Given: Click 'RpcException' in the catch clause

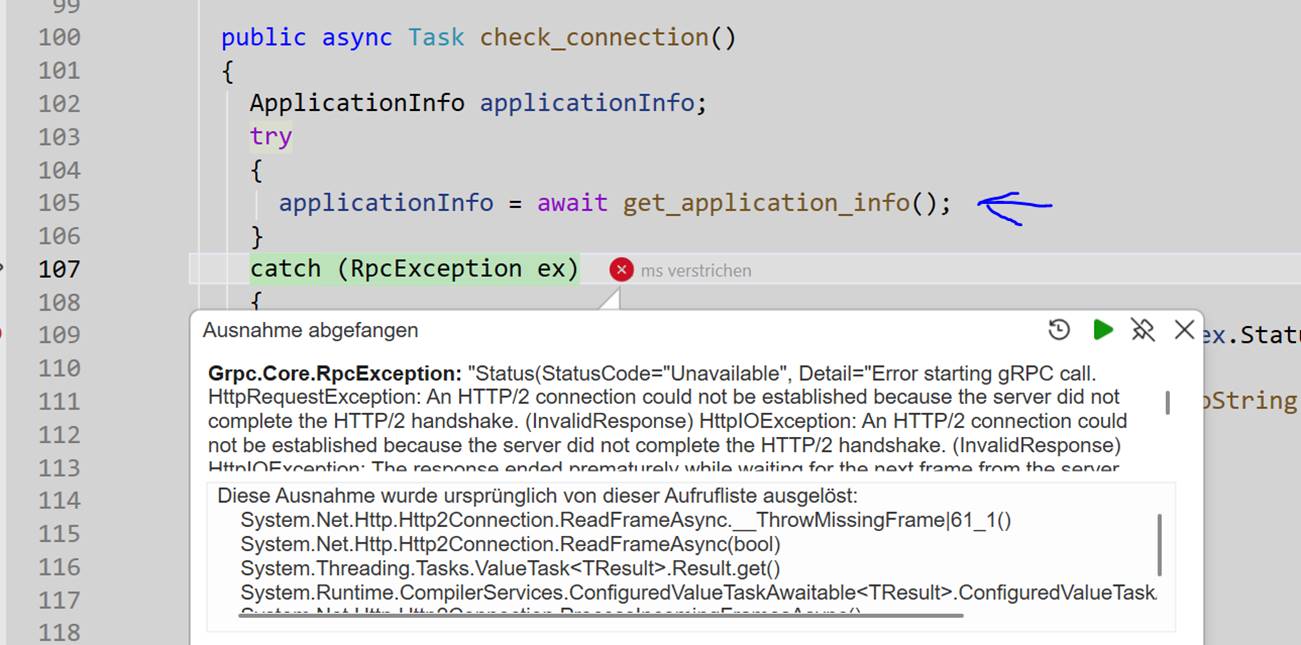Looking at the screenshot, I should [436, 269].
